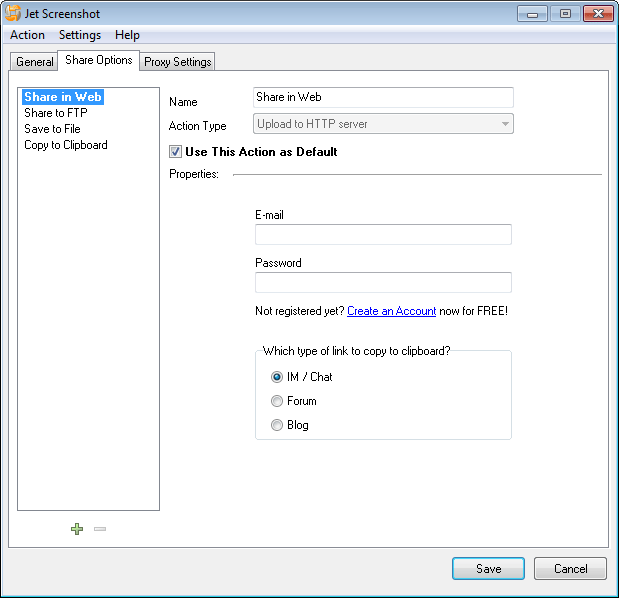This screenshot has width=619, height=598.
Task: Follow the Create an Account link
Action: pyautogui.click(x=391, y=311)
